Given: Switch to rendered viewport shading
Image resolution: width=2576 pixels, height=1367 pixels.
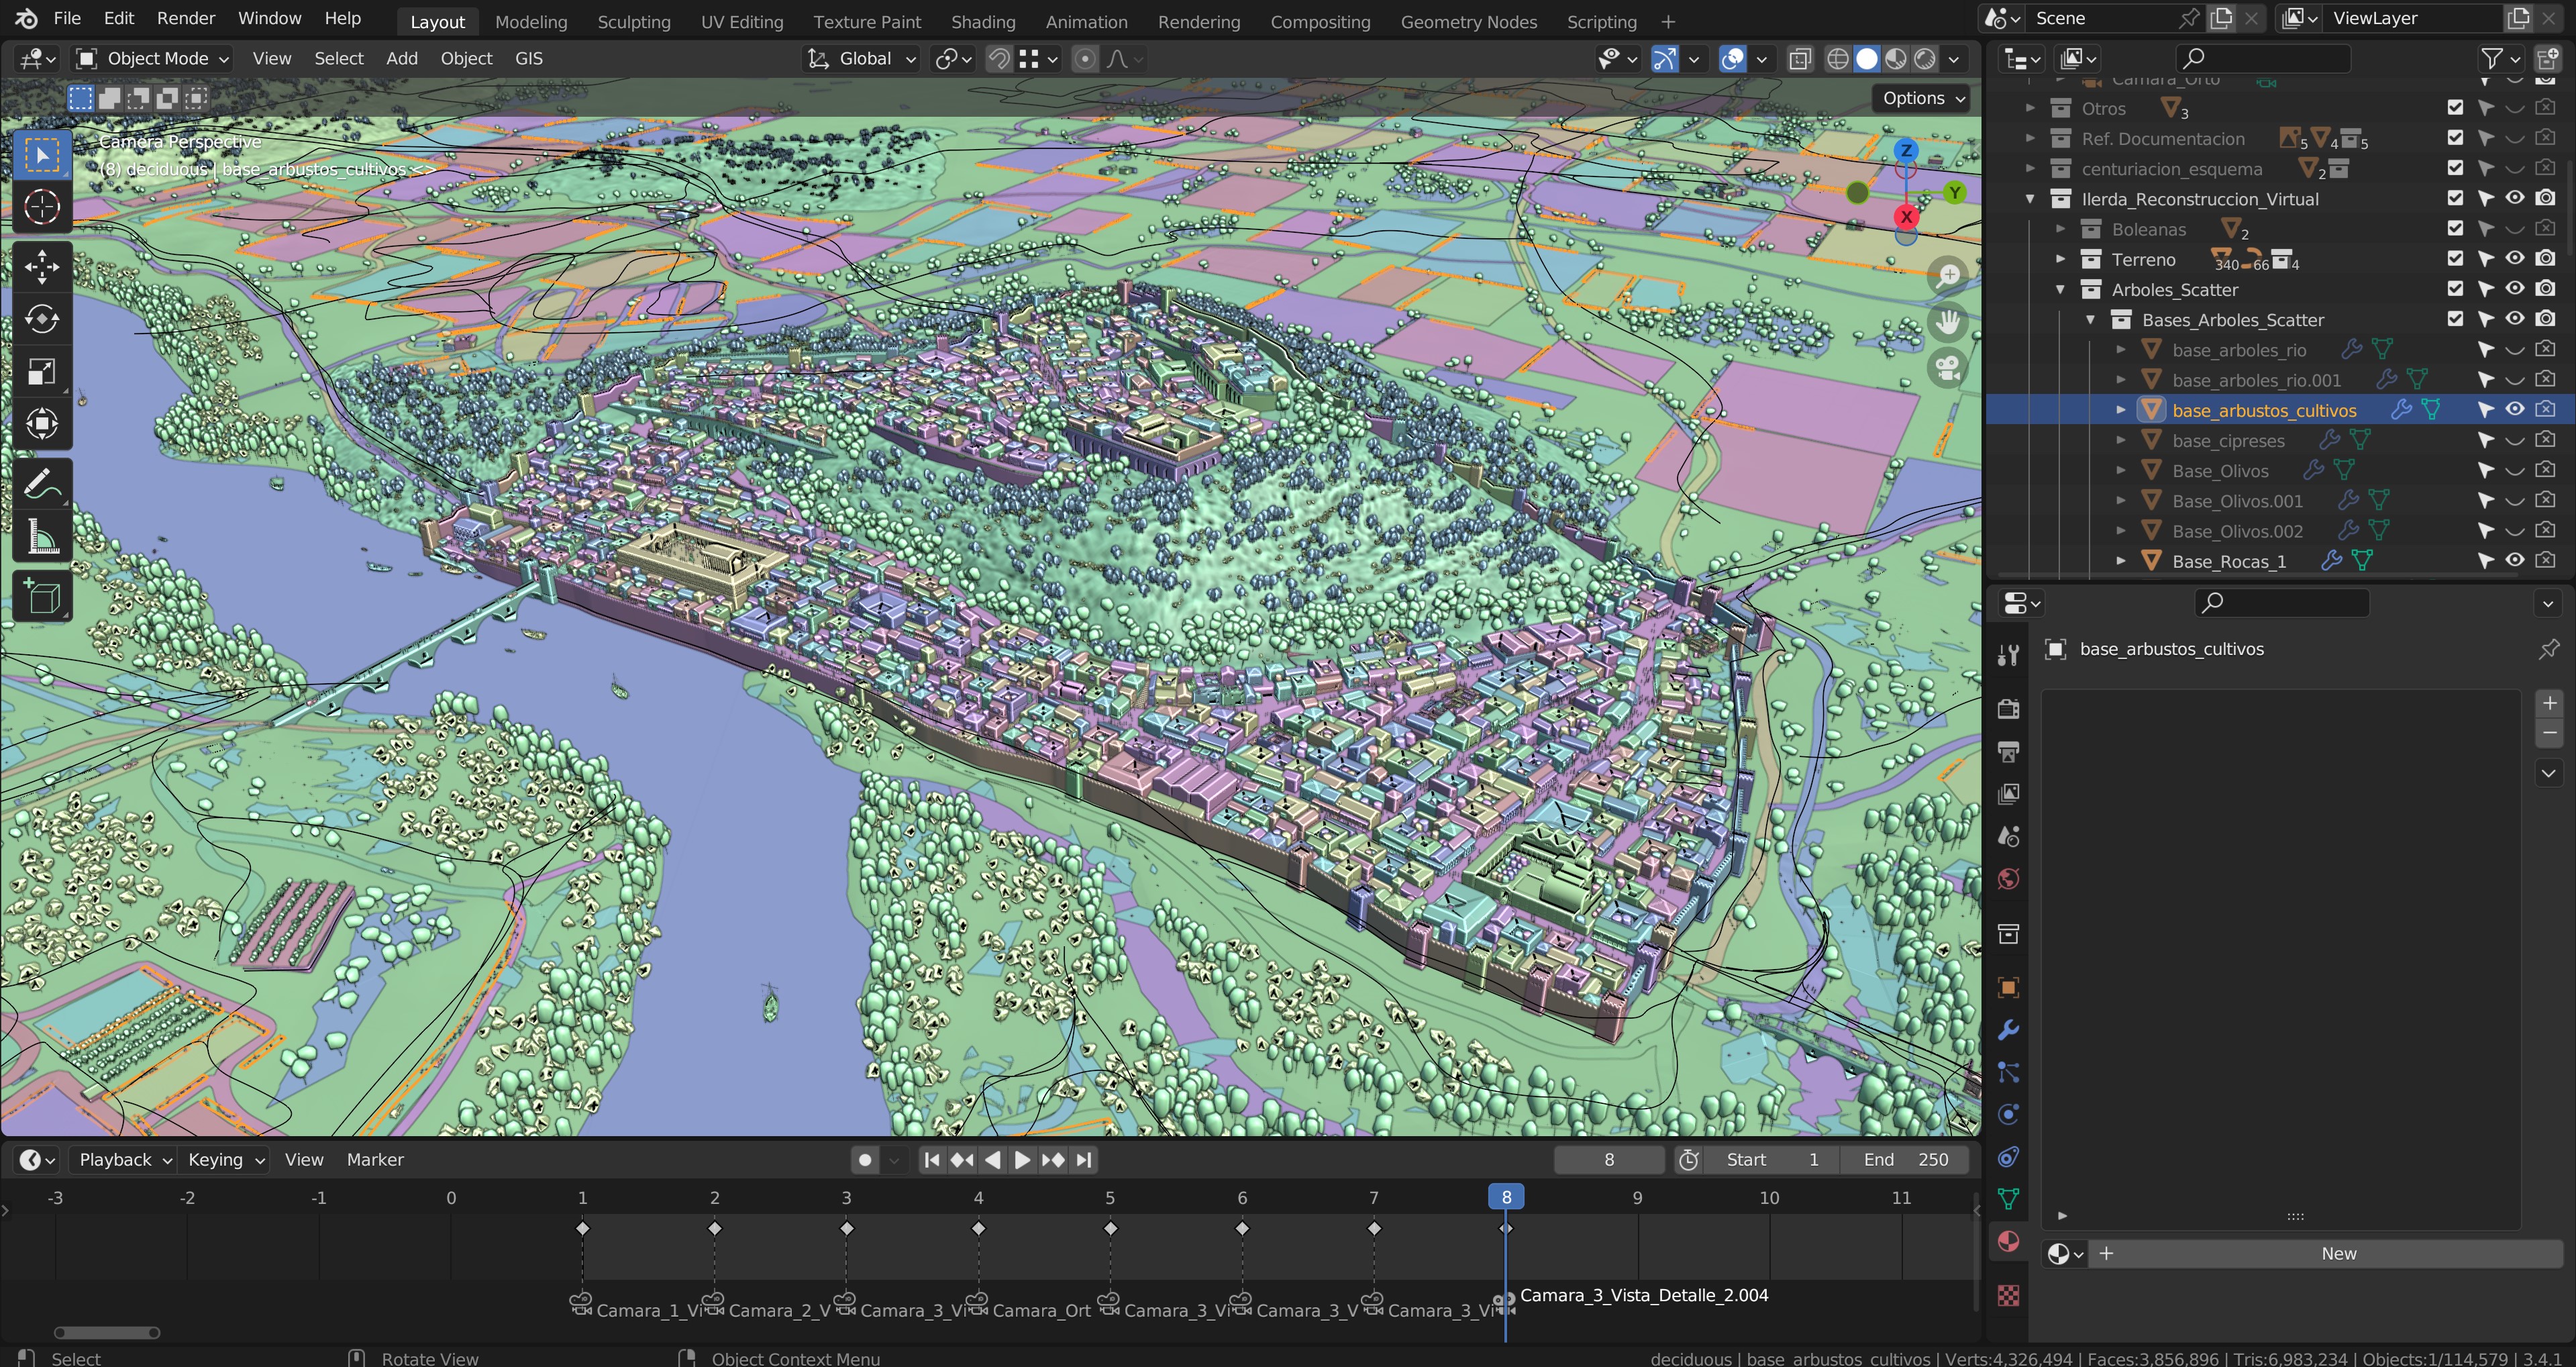Looking at the screenshot, I should (1925, 59).
